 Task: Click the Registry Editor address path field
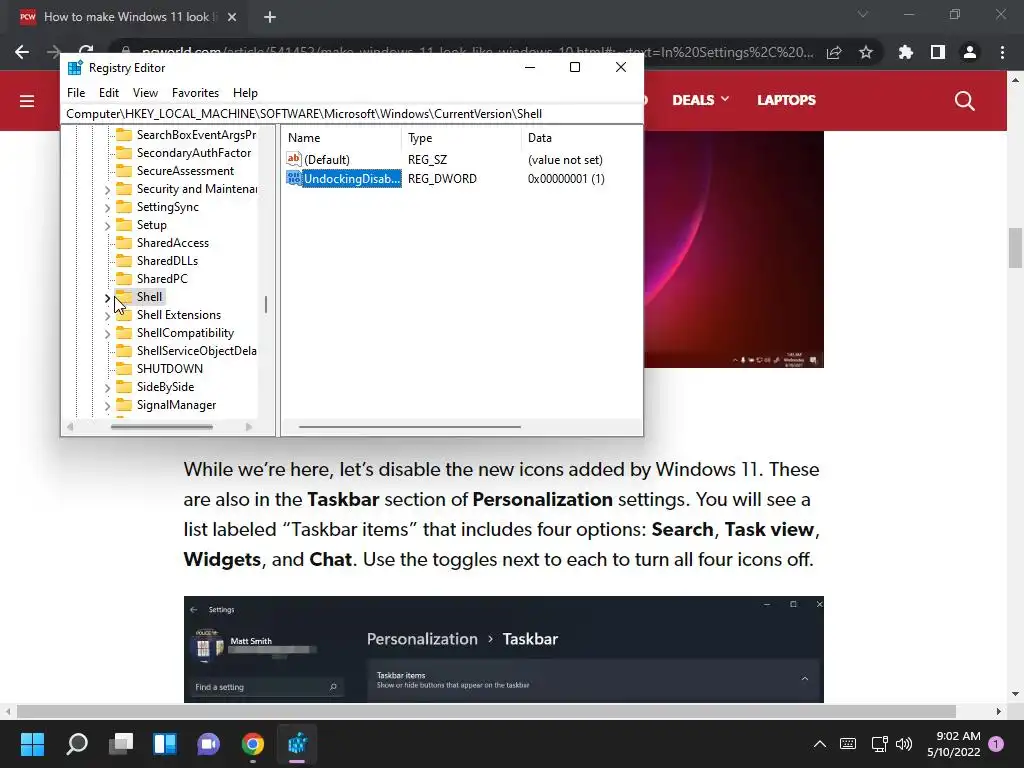[x=353, y=114]
